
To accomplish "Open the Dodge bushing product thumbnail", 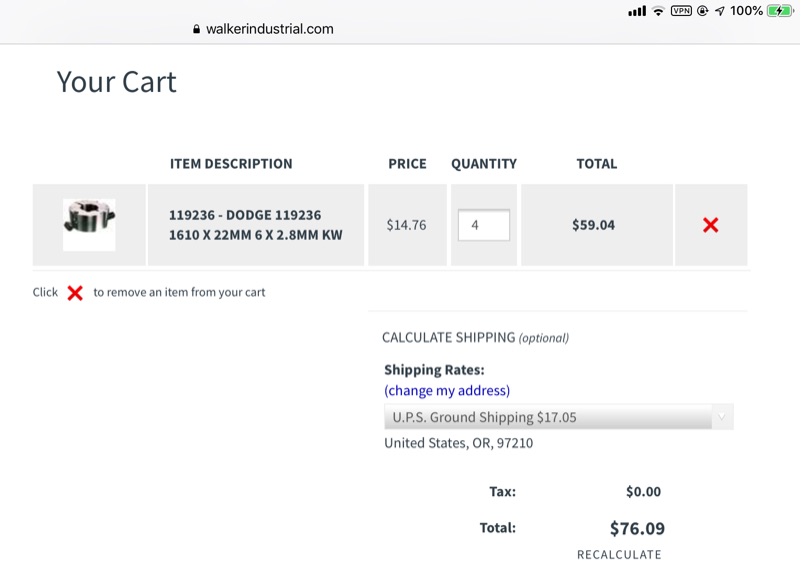I will click(x=89, y=224).
